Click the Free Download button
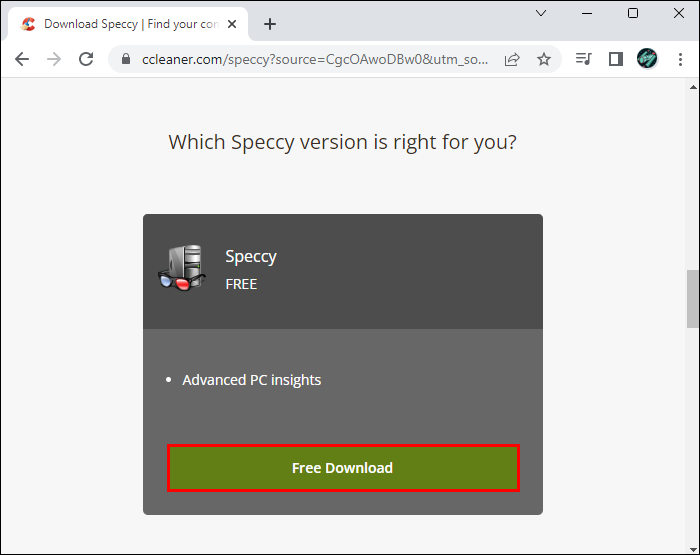Viewport: 700px width, 555px height. pyautogui.click(x=342, y=468)
